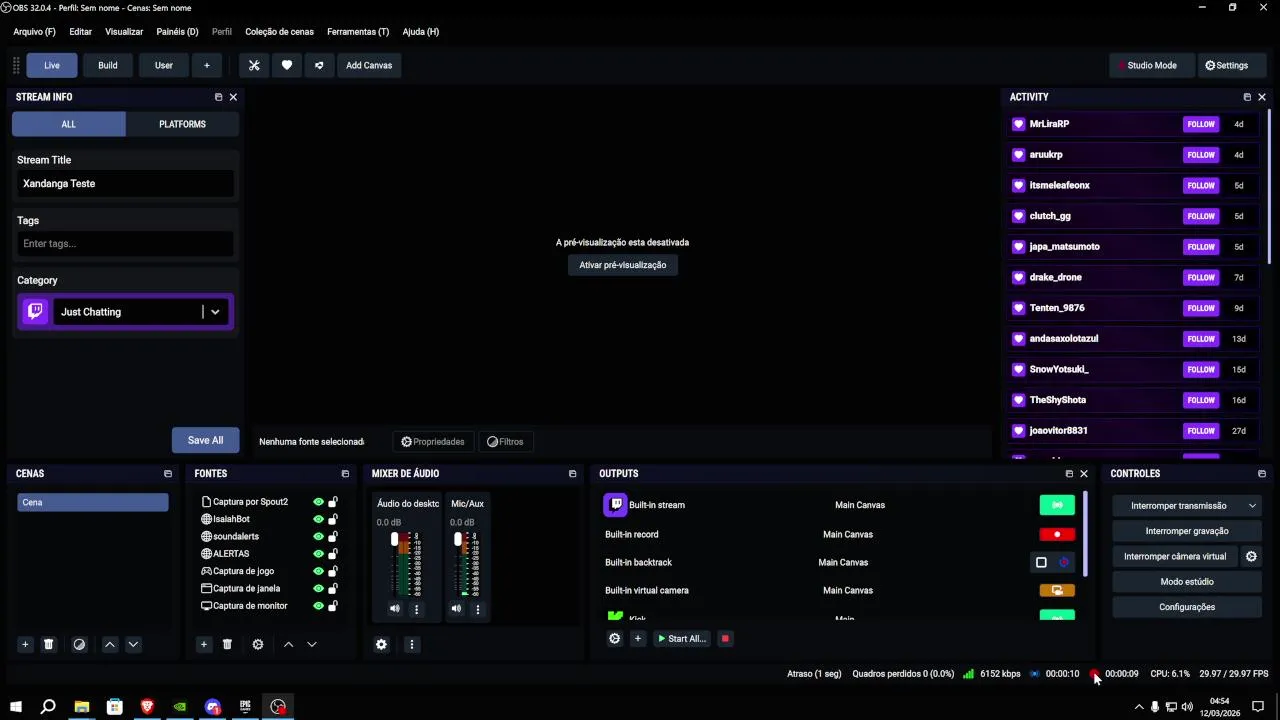Open the Ferramentas menu

point(358,32)
